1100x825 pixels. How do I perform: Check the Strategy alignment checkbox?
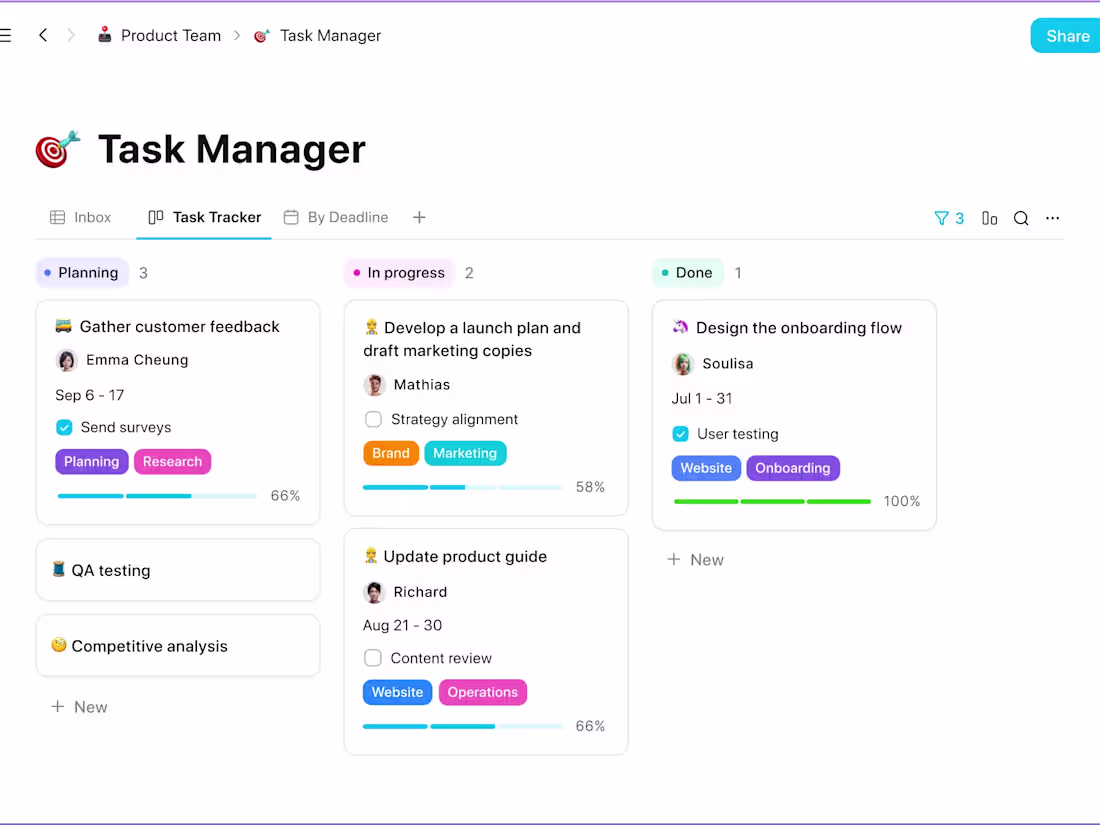pos(373,419)
